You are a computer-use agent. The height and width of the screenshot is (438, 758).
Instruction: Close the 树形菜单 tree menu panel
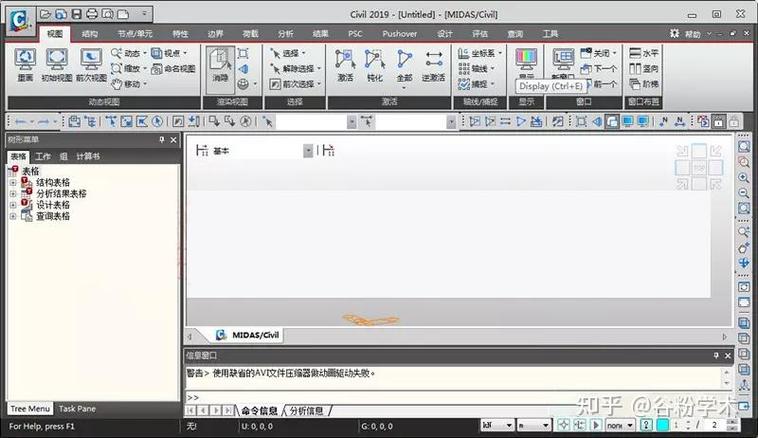[174, 140]
